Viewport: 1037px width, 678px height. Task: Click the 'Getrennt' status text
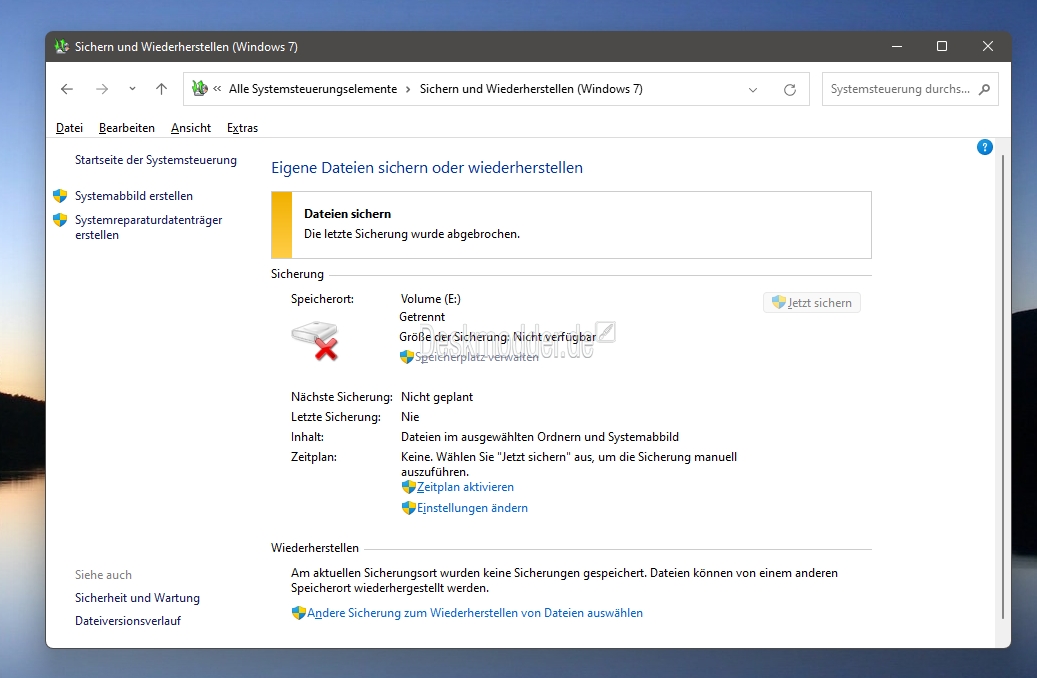pyautogui.click(x=422, y=318)
